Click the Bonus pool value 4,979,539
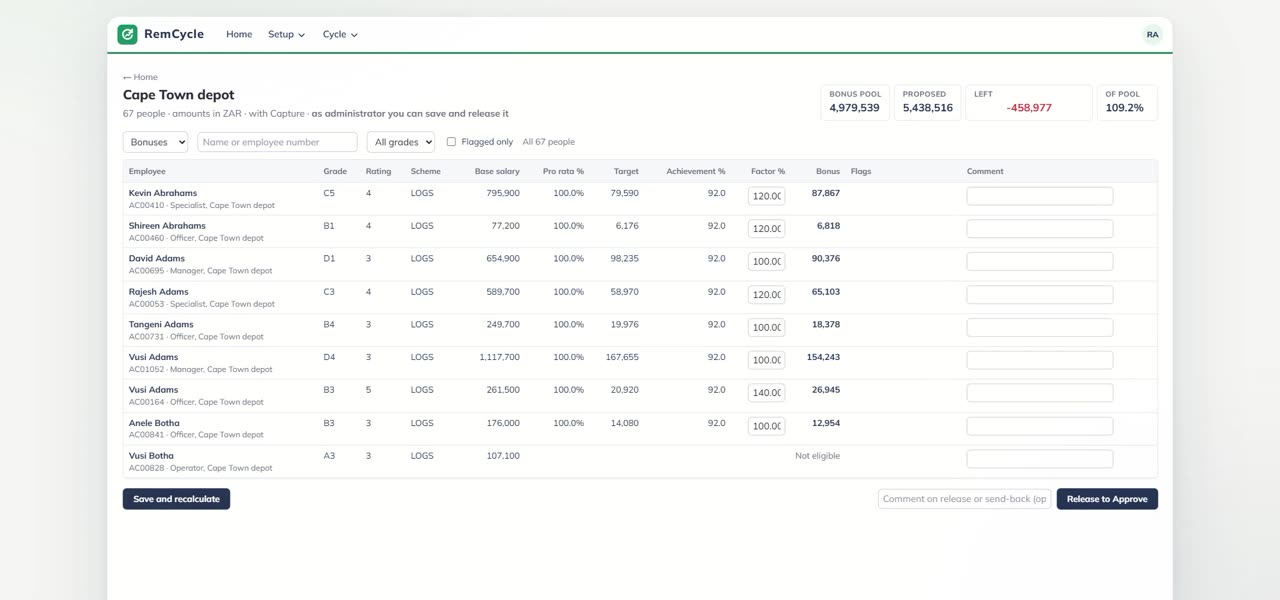This screenshot has width=1280, height=600. [854, 108]
